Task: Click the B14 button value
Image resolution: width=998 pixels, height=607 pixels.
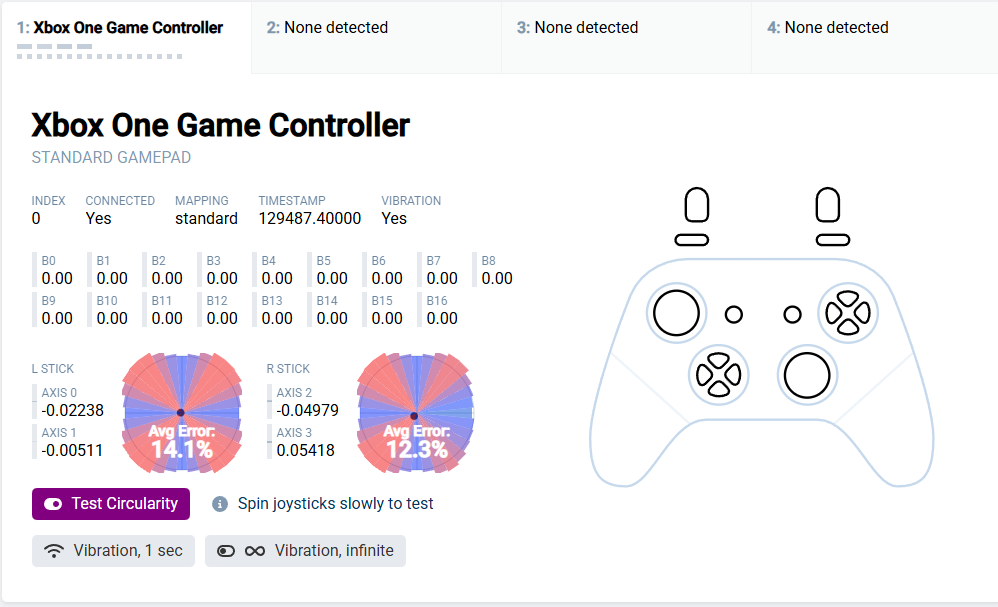Action: click(x=332, y=318)
